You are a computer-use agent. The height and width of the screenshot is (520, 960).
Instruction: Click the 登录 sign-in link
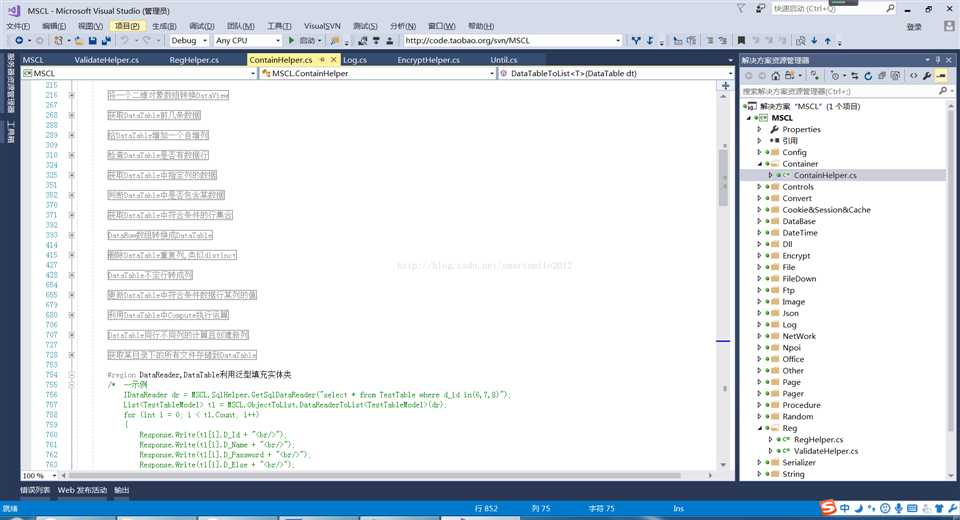914,26
